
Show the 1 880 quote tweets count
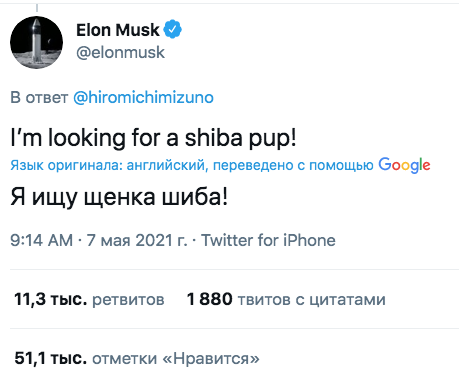pos(209,299)
